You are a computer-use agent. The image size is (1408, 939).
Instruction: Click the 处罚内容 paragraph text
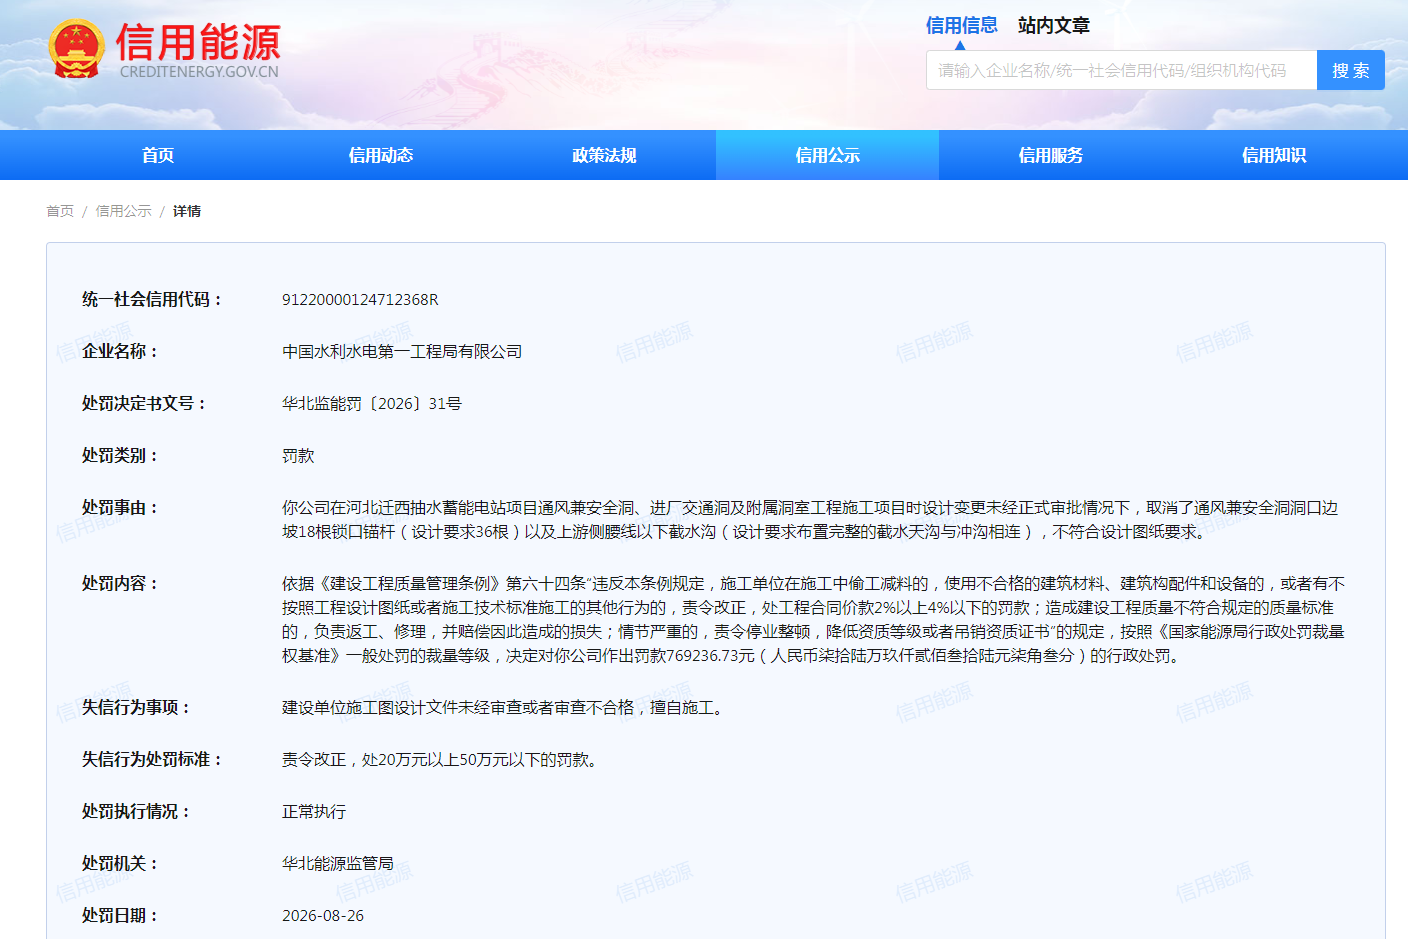[x=814, y=620]
